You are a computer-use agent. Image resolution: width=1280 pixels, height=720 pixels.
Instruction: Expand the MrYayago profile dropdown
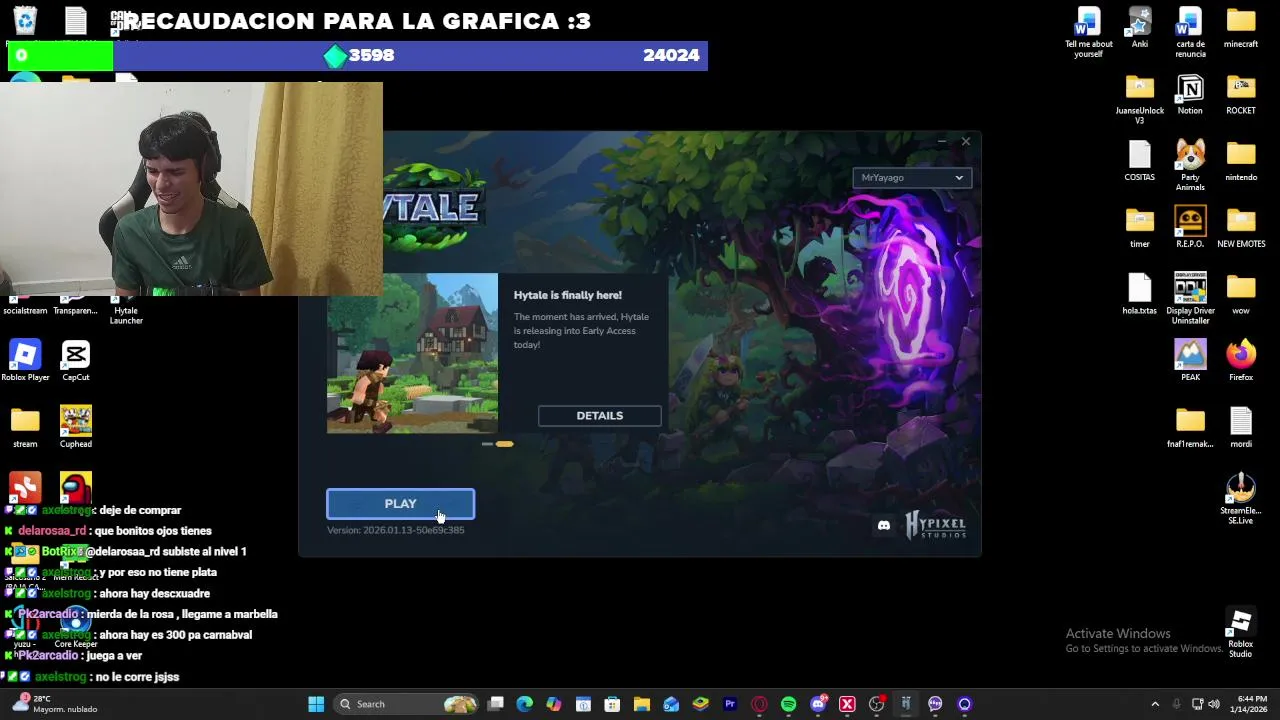[x=911, y=178]
